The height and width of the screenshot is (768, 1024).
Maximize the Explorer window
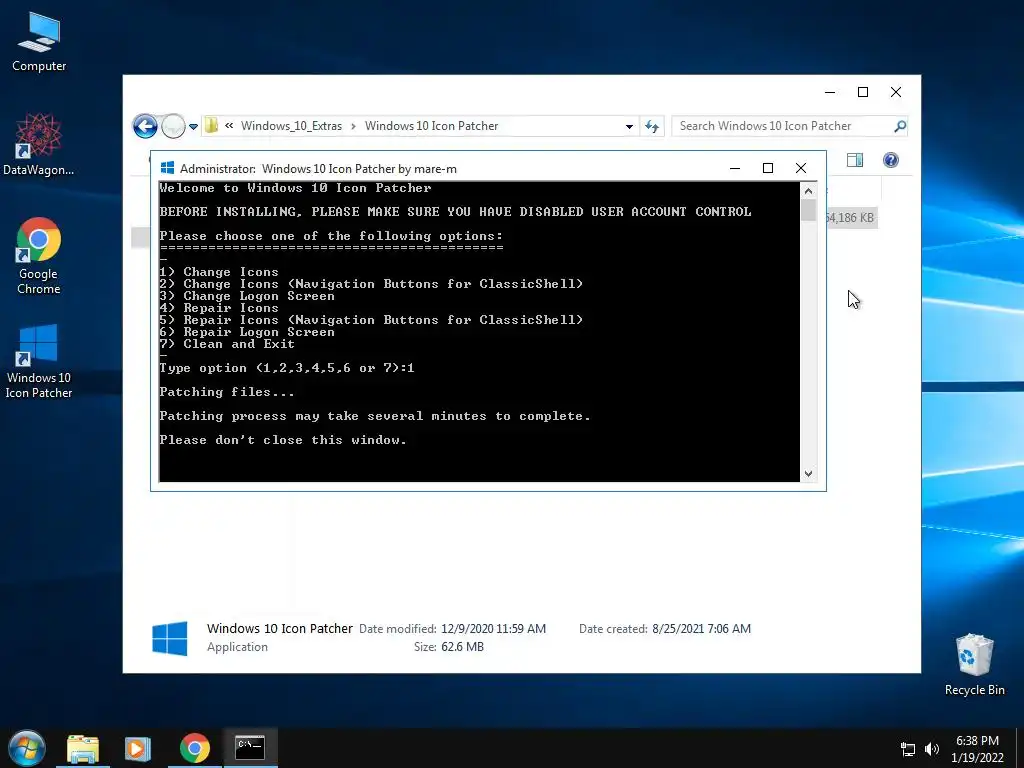point(863,92)
